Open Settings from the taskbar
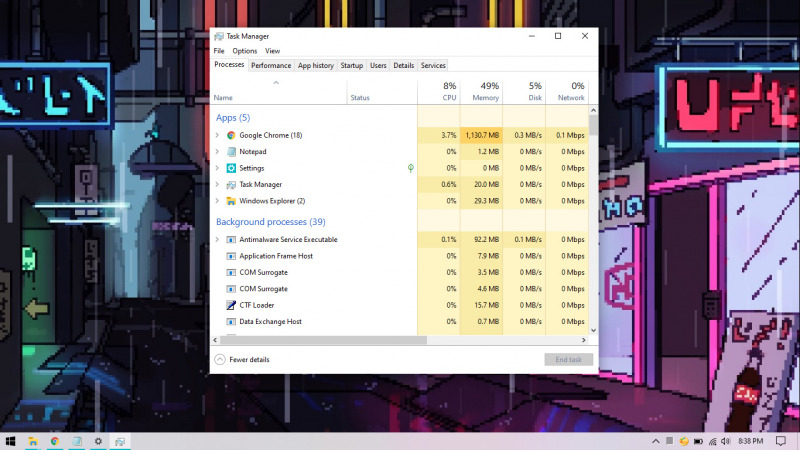The image size is (800, 450). coord(98,441)
